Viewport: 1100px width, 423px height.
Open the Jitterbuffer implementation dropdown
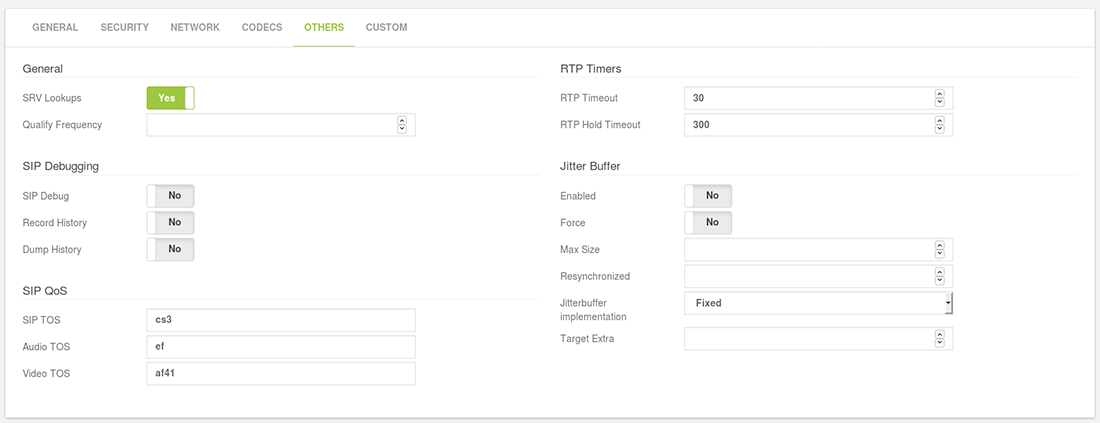click(x=819, y=303)
